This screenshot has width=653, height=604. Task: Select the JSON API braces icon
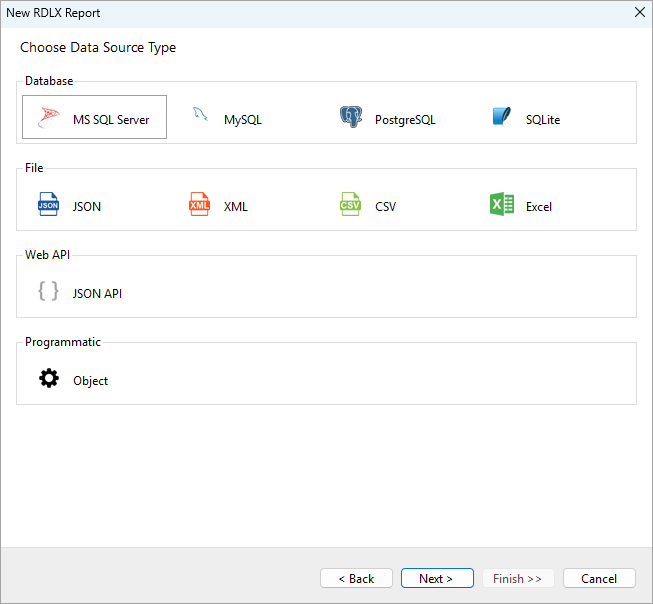[48, 291]
